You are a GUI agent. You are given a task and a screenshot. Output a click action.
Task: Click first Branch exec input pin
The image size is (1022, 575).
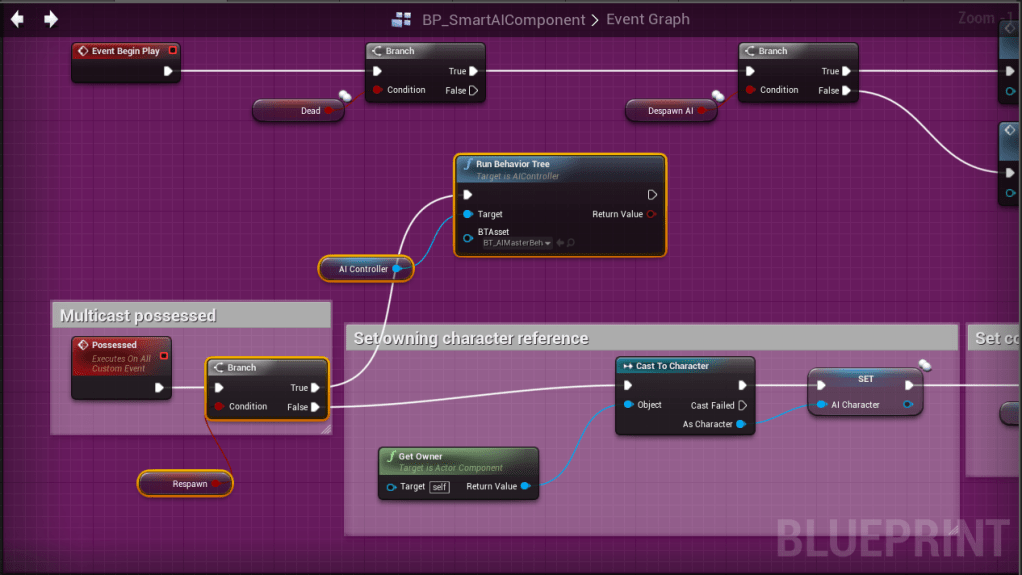[x=377, y=71]
